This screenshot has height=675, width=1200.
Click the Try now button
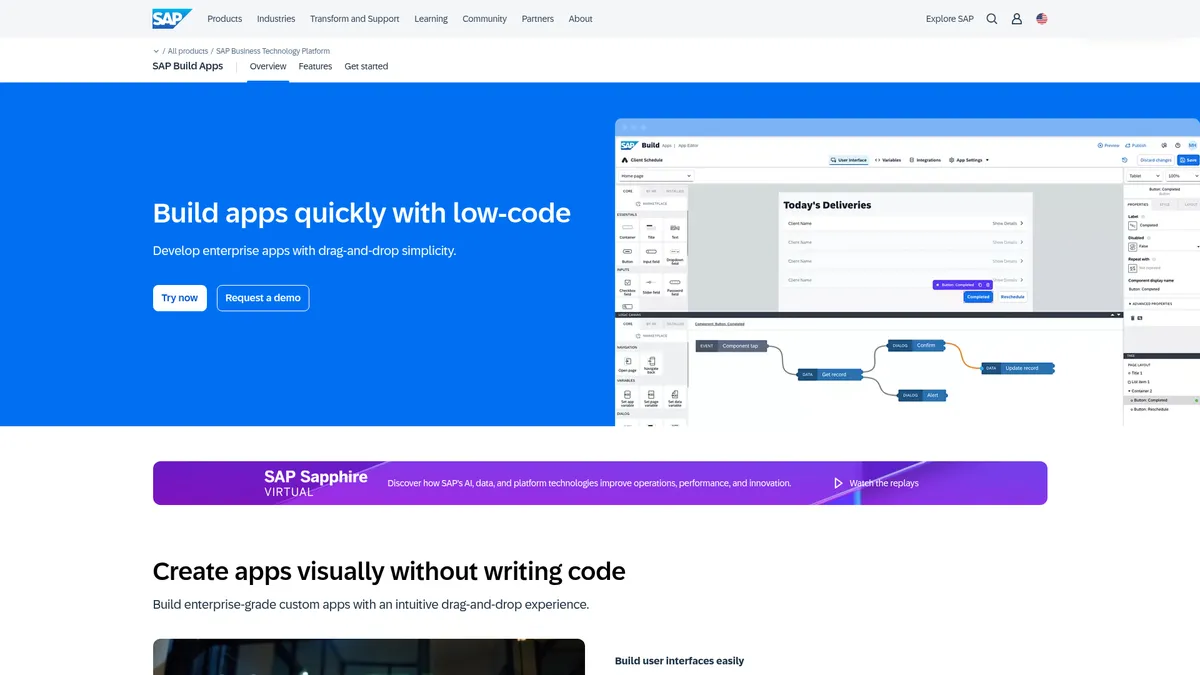[x=180, y=298]
